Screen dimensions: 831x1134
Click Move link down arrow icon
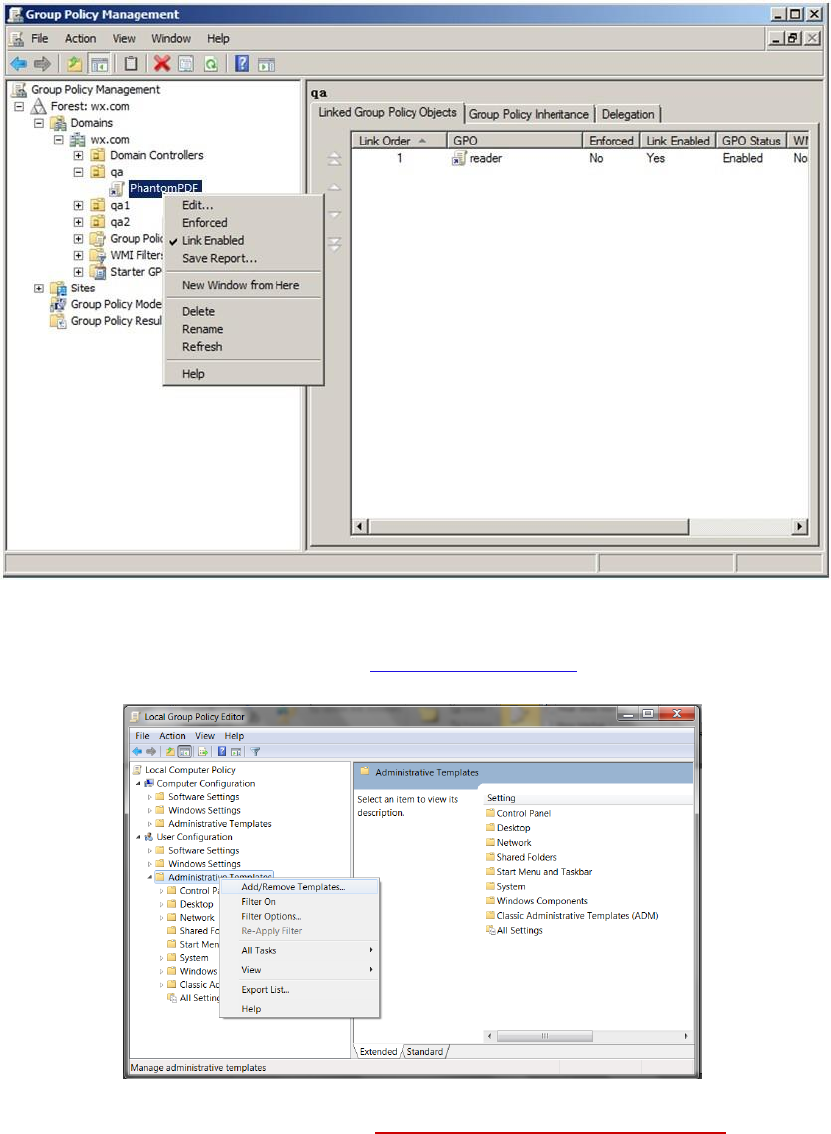click(334, 214)
